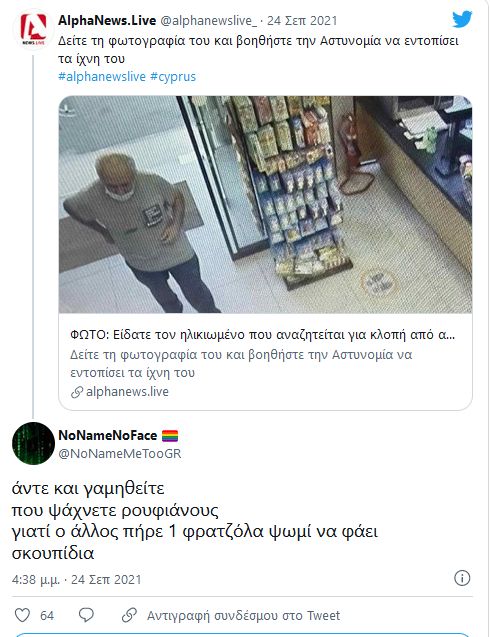This screenshot has width=490, height=637.
Task: Click the chain link copy icon
Action: tap(129, 615)
